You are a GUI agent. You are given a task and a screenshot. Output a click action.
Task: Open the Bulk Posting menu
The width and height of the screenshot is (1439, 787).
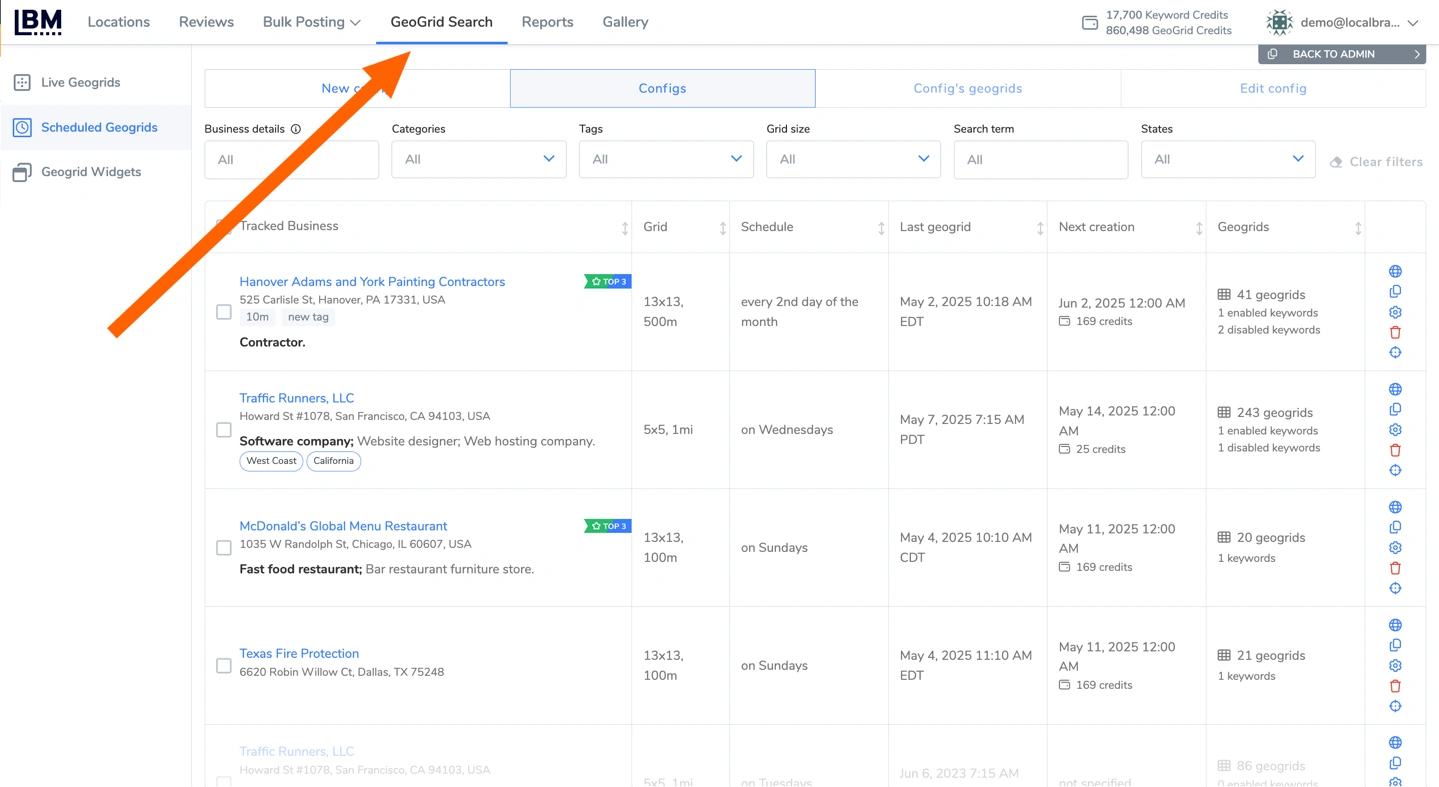tap(311, 22)
